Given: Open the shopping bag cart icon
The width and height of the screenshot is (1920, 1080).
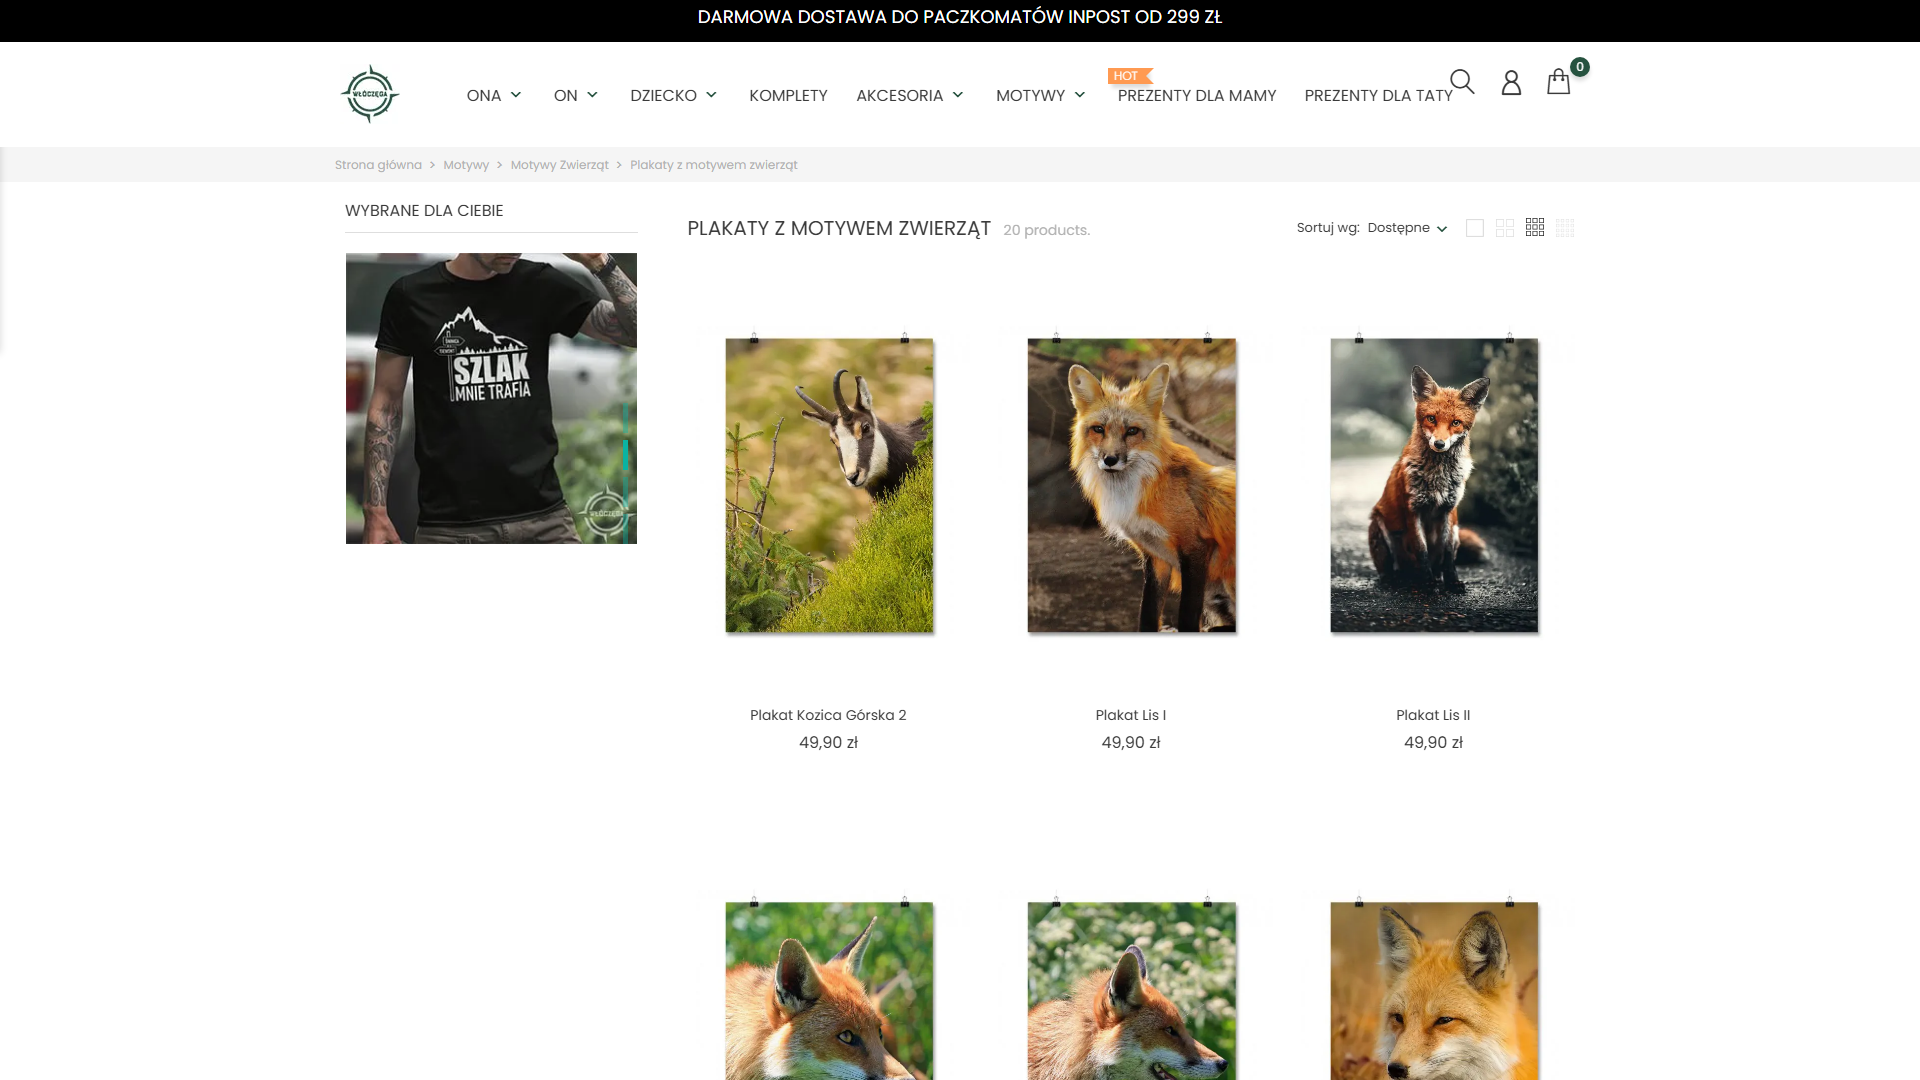Looking at the screenshot, I should pos(1558,81).
